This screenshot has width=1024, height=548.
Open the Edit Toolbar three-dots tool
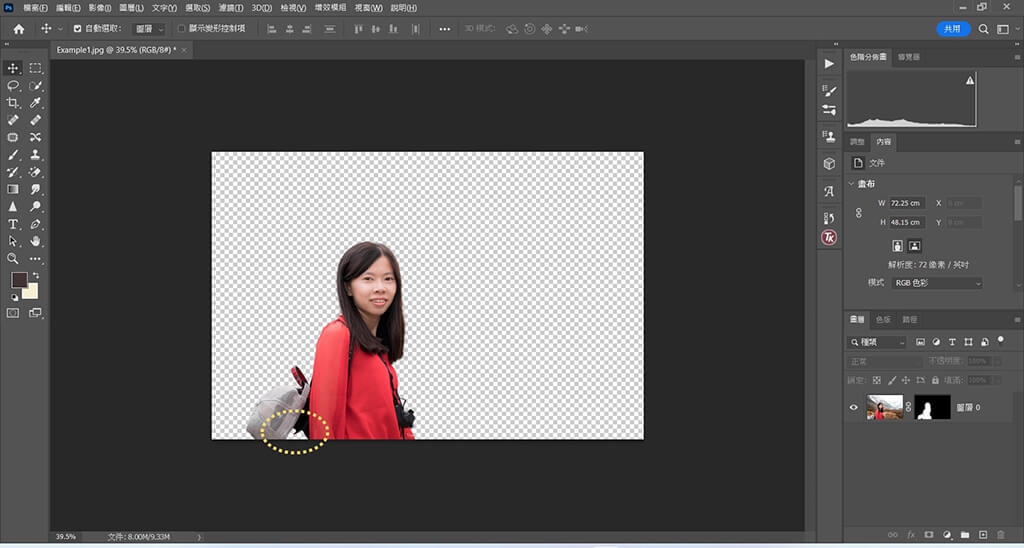(x=35, y=259)
